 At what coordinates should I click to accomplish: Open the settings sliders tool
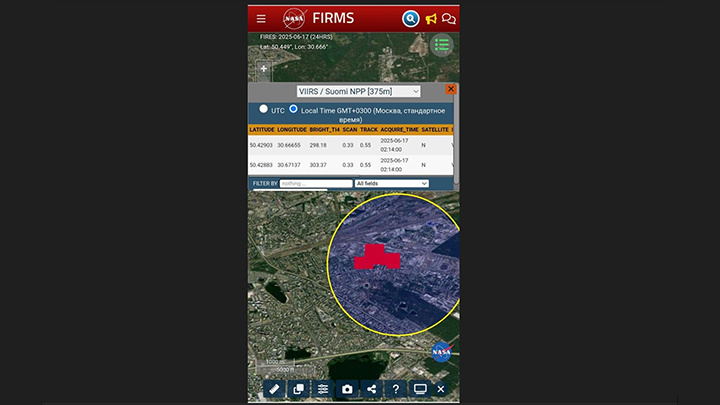[323, 389]
